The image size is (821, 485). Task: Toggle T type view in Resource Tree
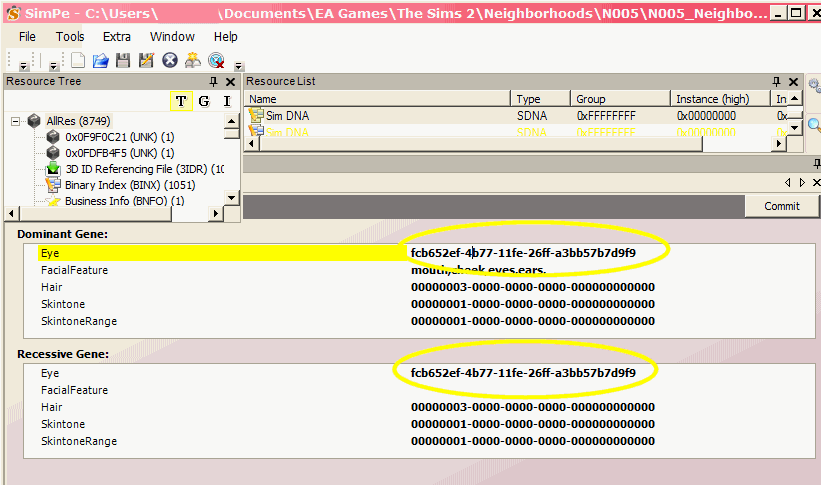click(181, 101)
